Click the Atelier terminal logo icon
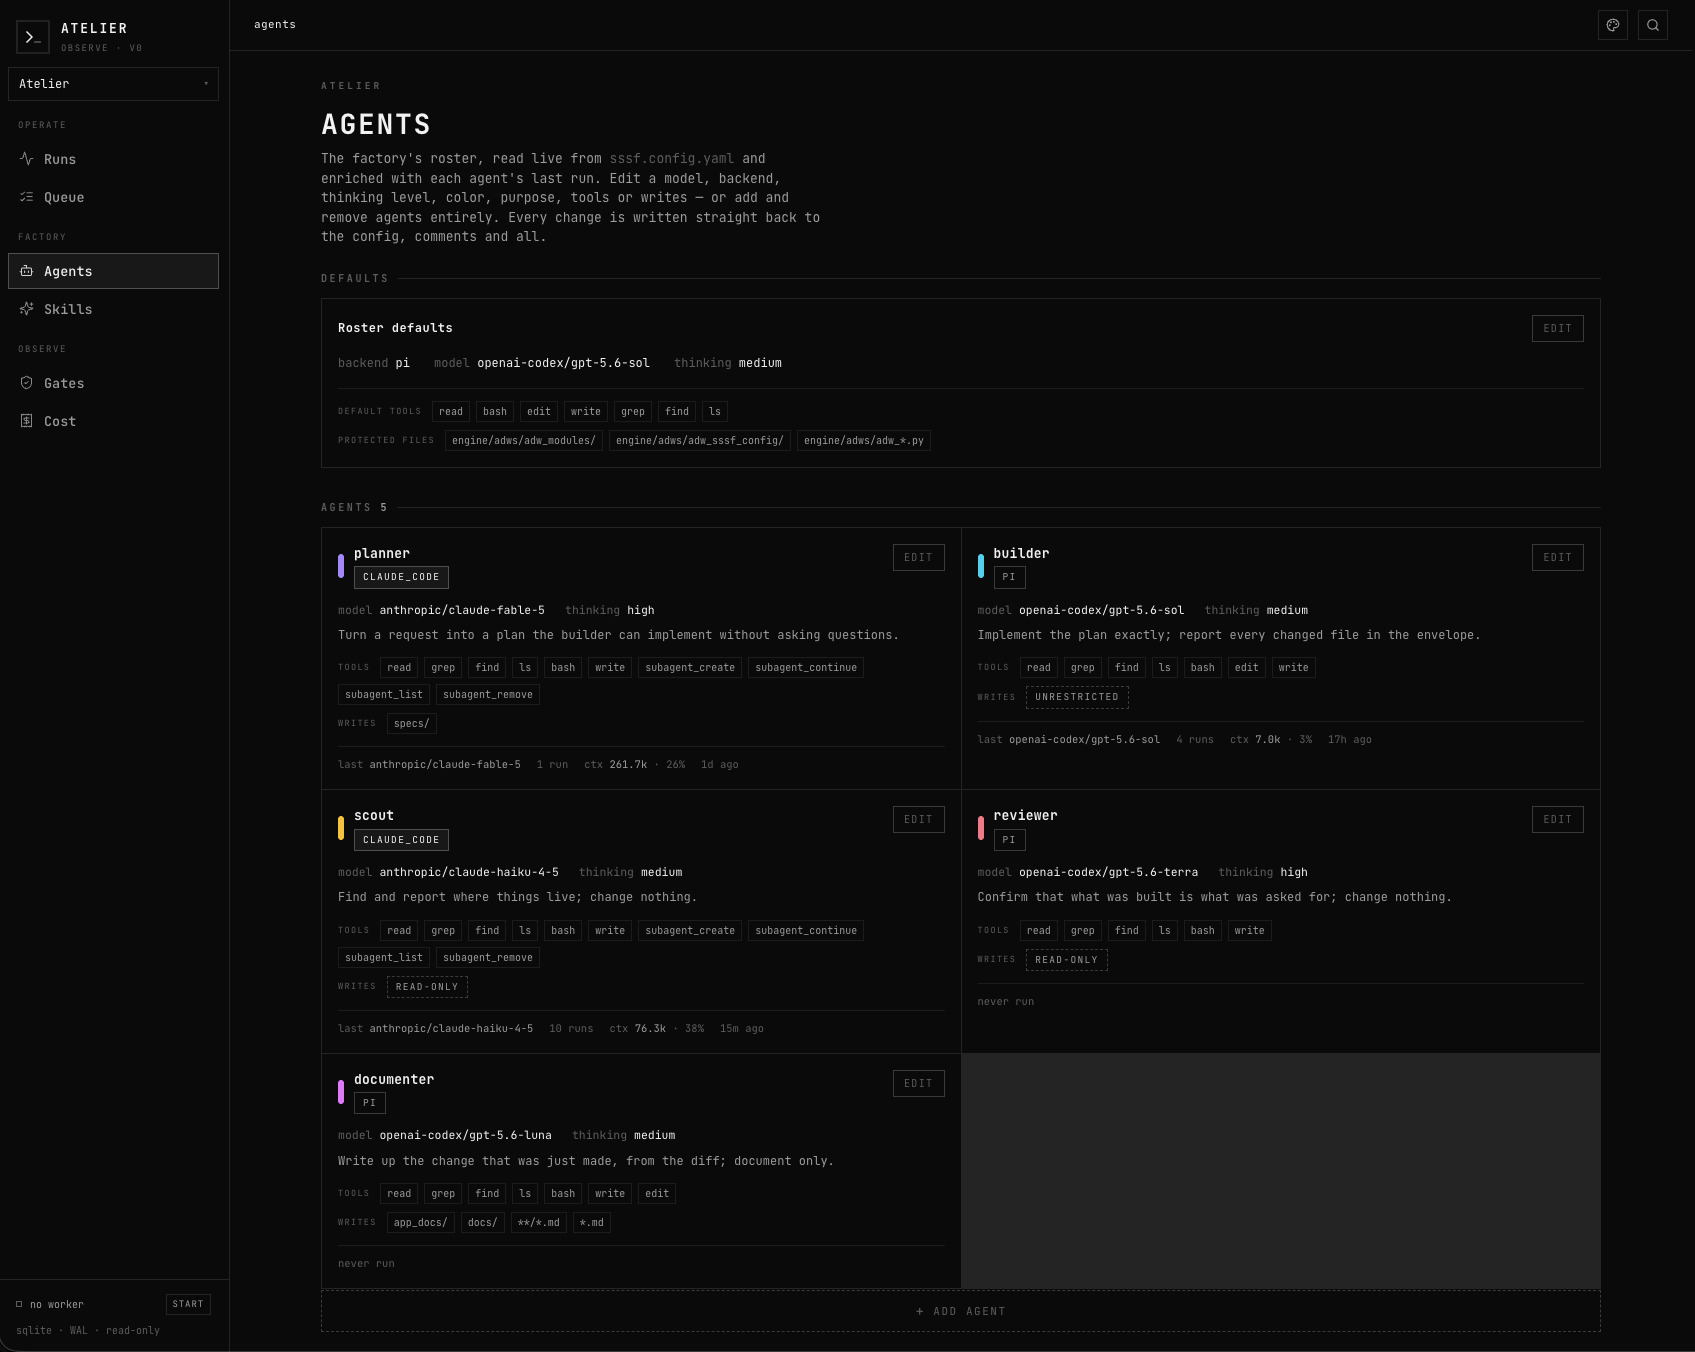Viewport: 1695px width, 1352px height. click(33, 37)
